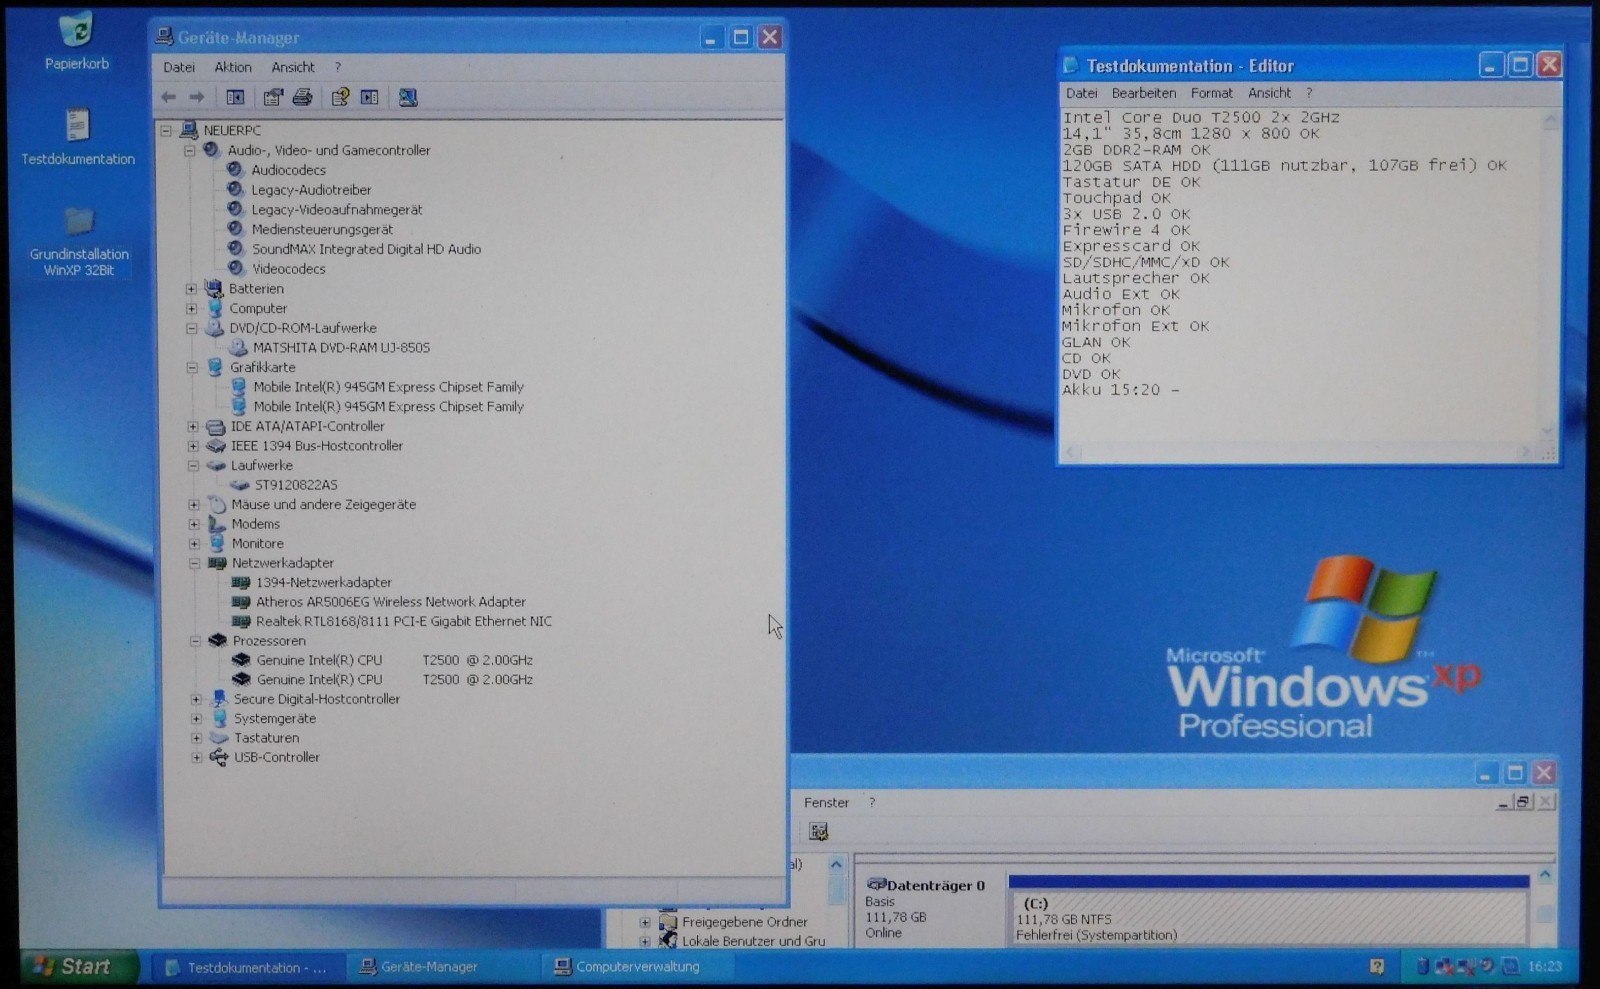The image size is (1600, 989).
Task: Collapse the Netzwerkadapter tree node
Action: tap(195, 563)
